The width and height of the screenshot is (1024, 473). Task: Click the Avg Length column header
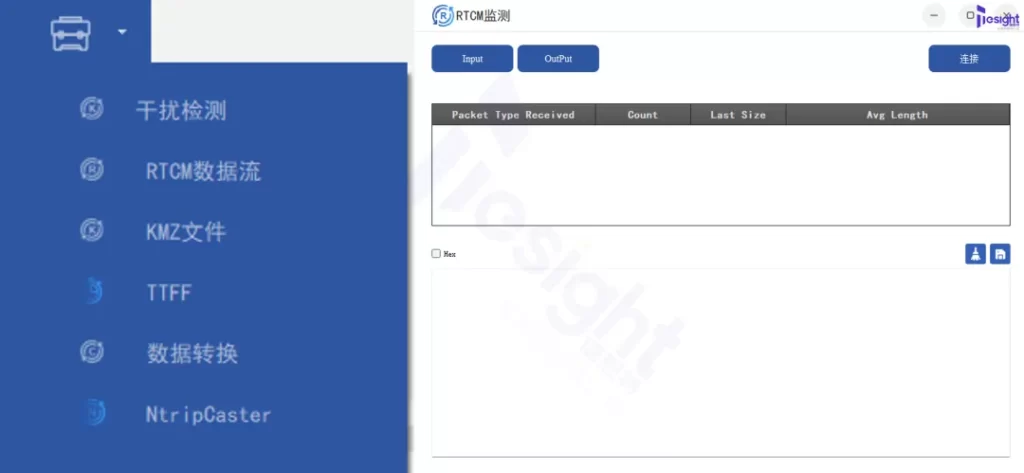(897, 115)
